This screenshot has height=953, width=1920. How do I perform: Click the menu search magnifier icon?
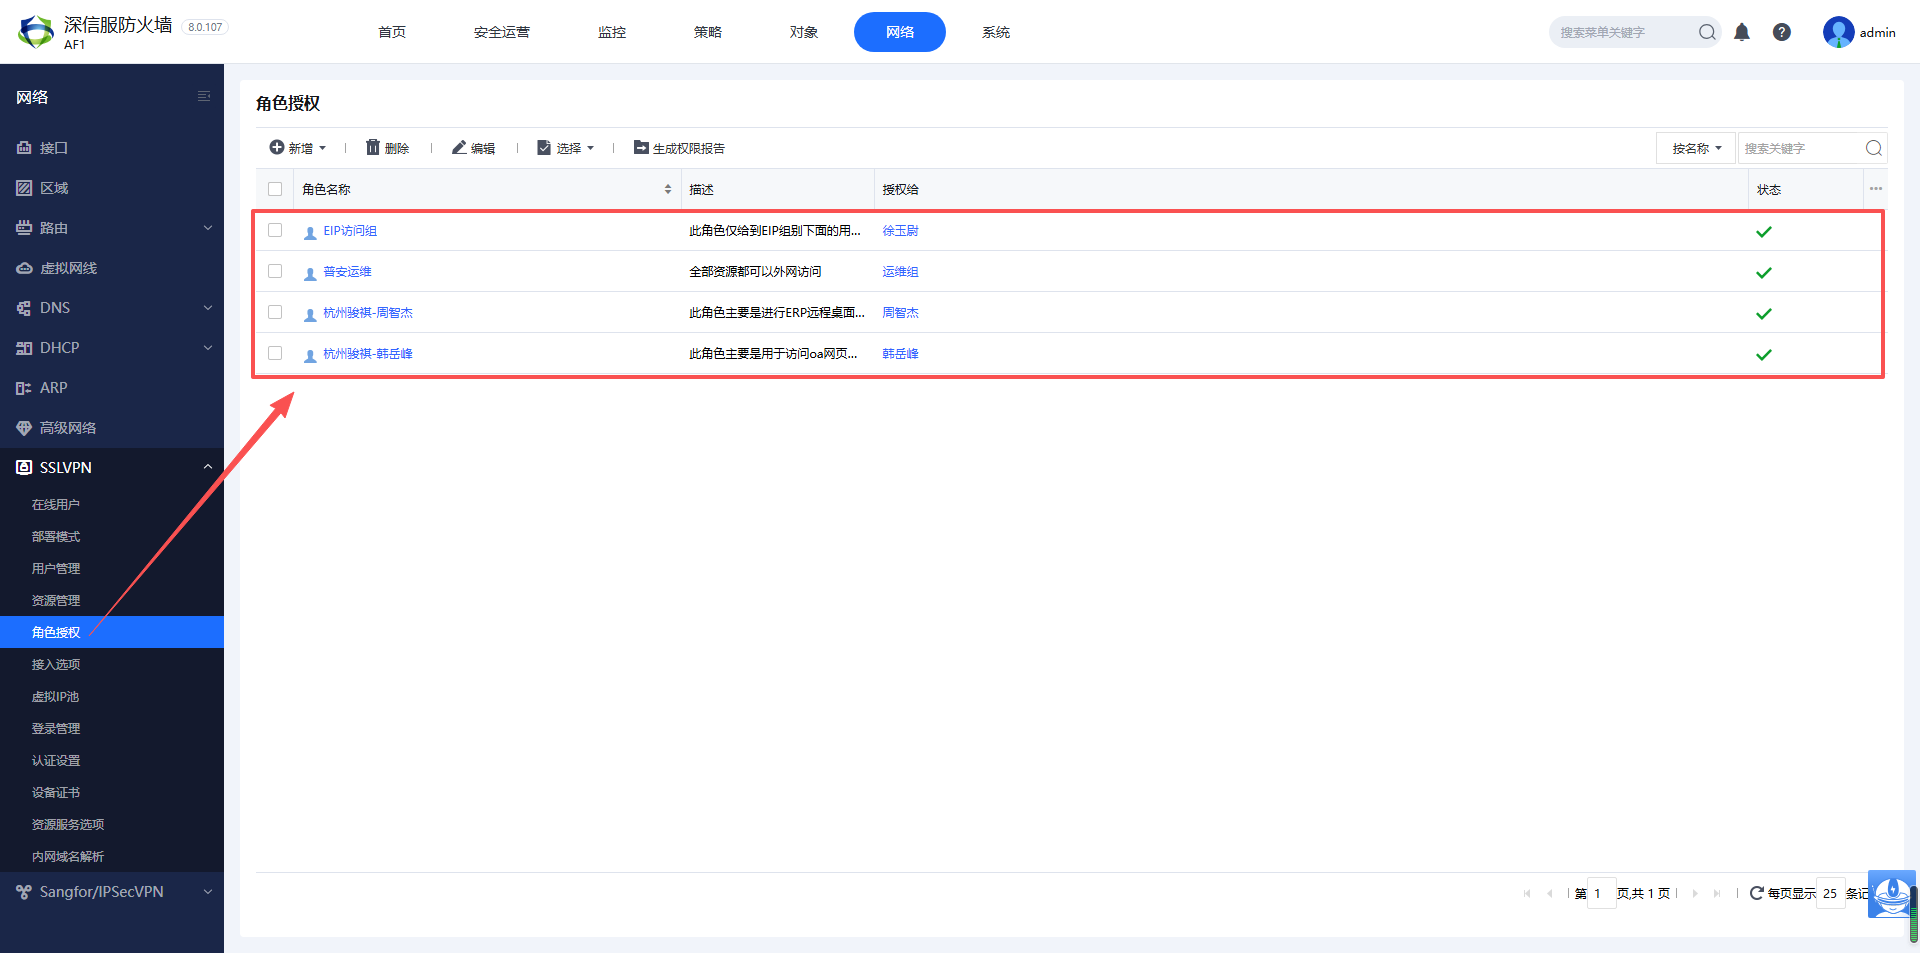pos(1707,32)
